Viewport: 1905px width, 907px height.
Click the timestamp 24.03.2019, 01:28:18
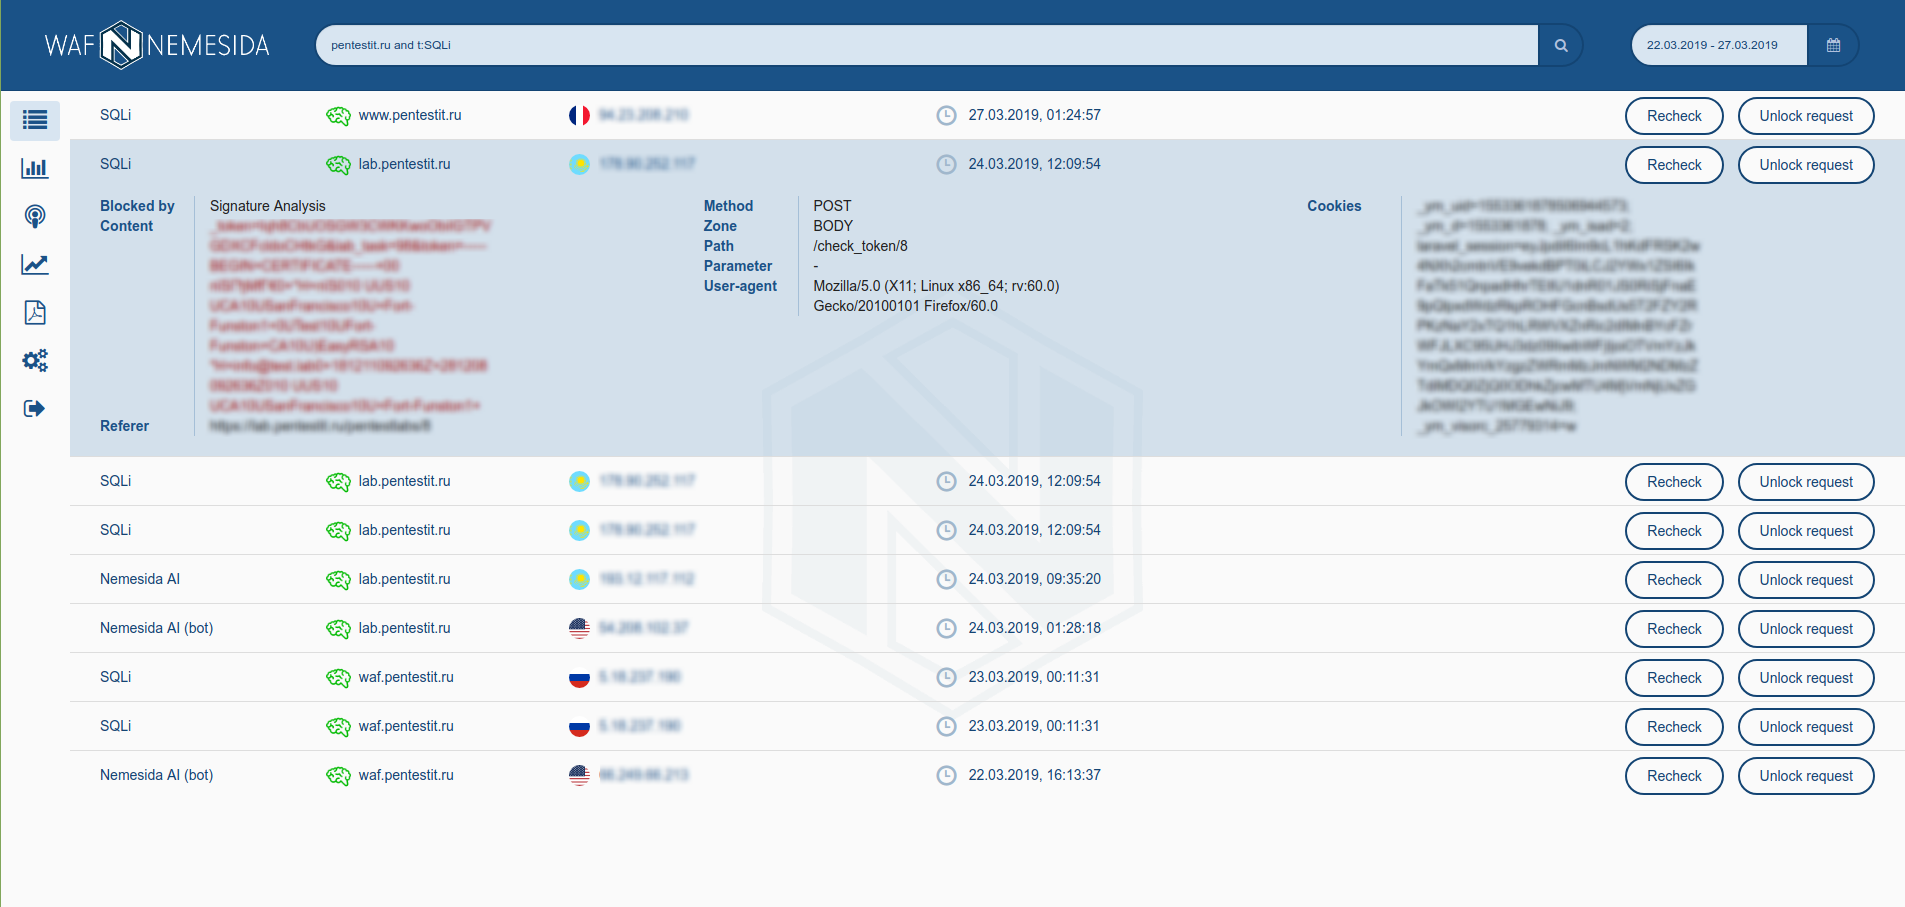tap(1034, 628)
